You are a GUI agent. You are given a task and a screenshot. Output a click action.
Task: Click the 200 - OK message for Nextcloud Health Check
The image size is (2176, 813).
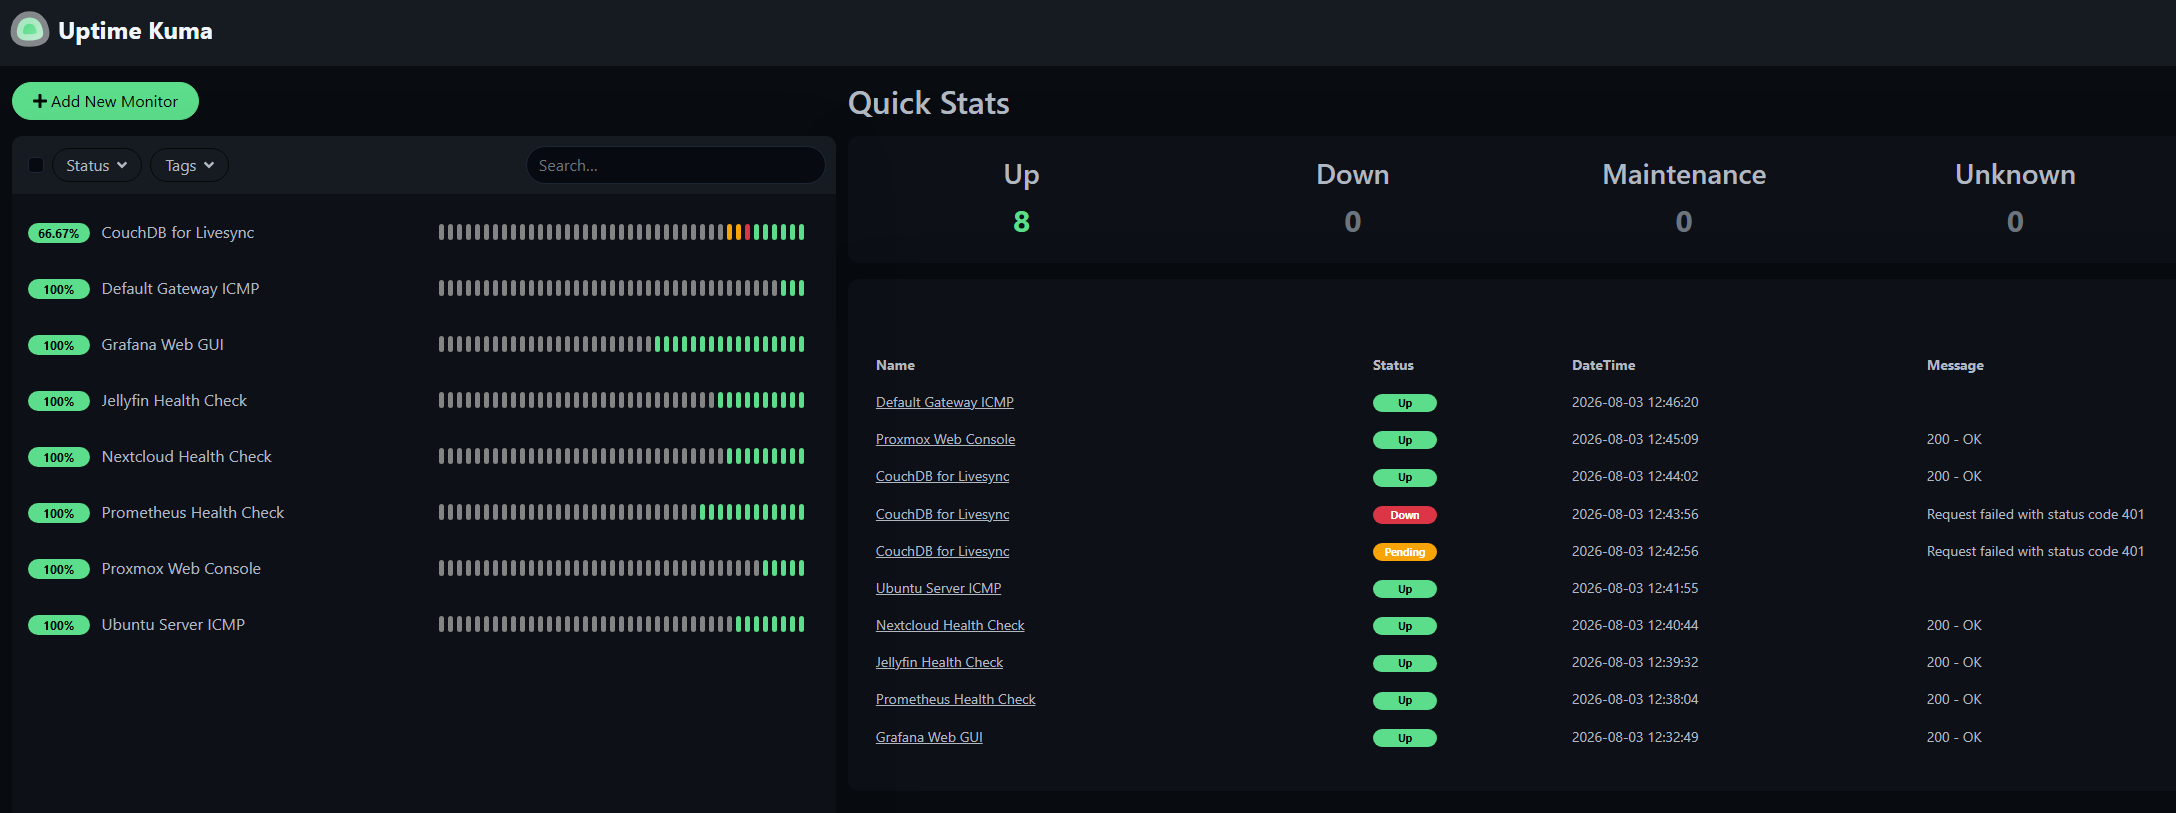(1954, 625)
